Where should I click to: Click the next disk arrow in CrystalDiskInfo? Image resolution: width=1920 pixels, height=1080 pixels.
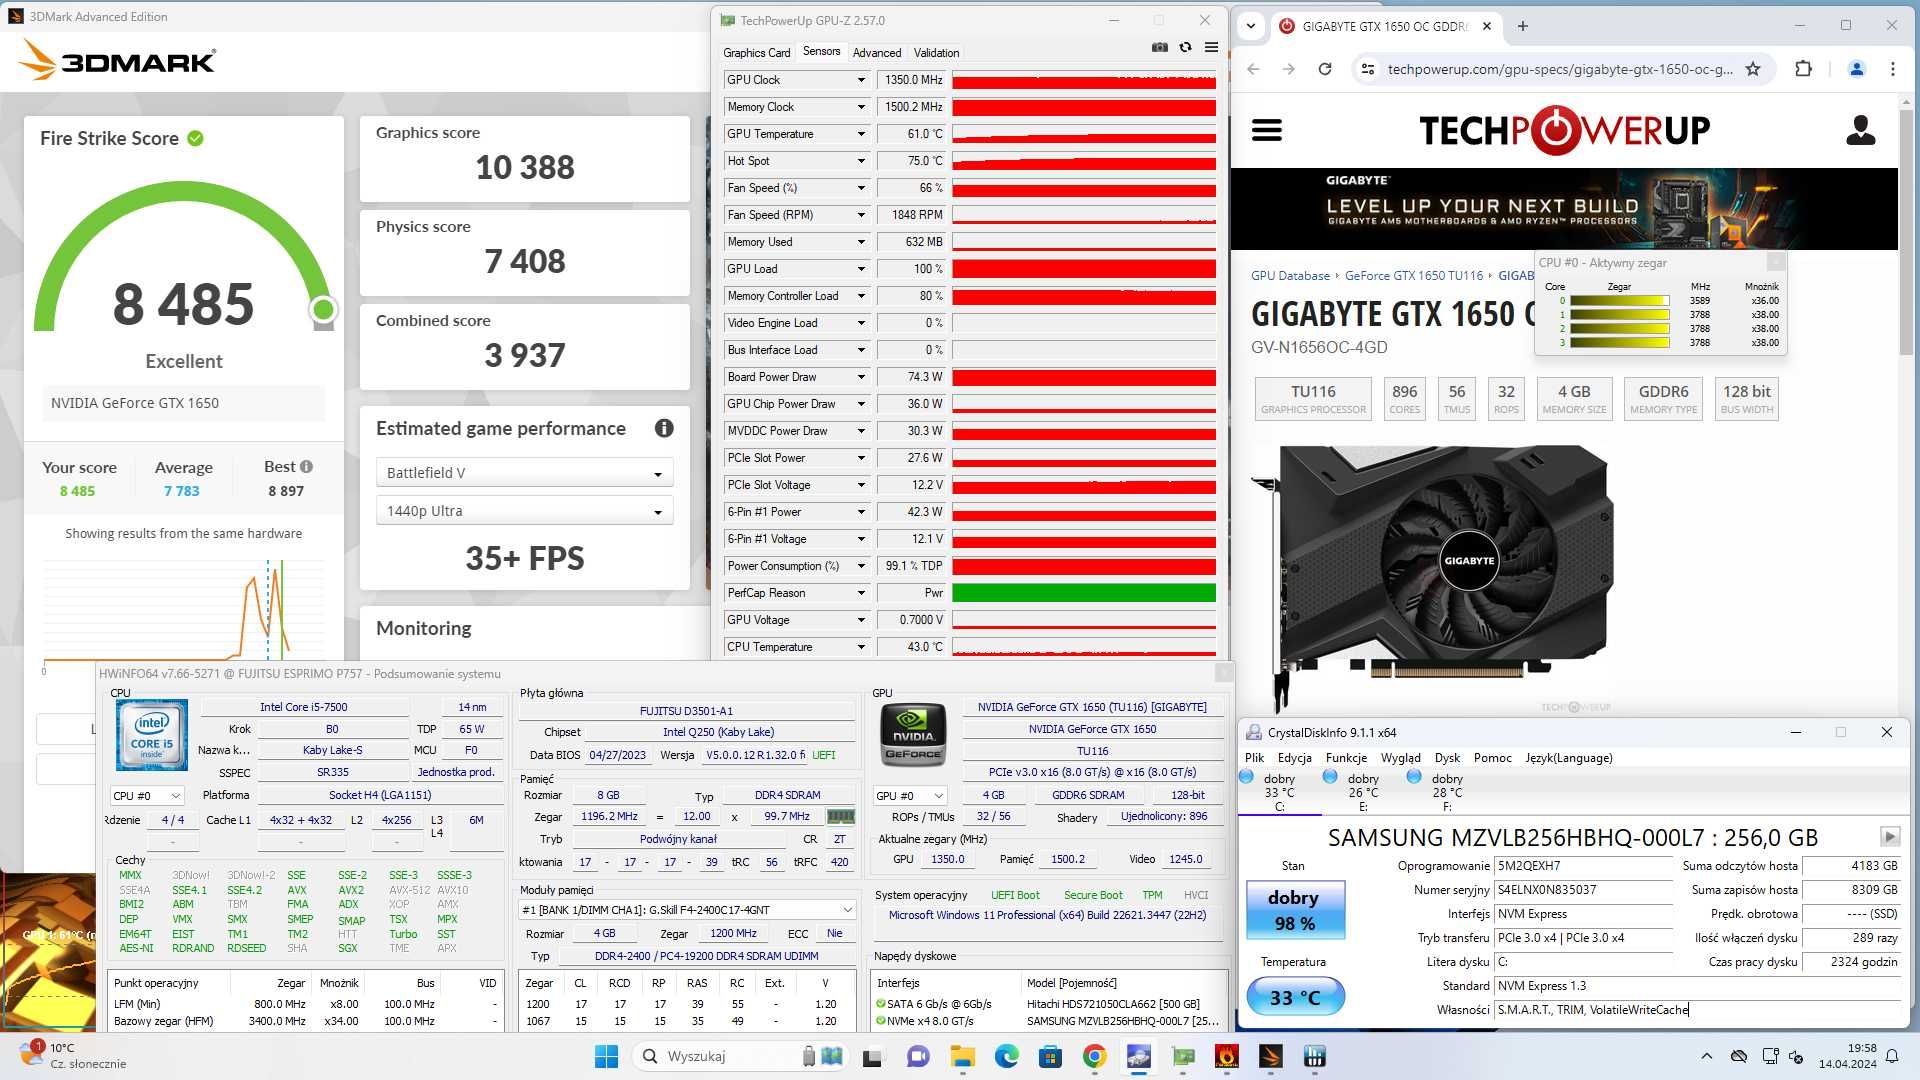(x=1889, y=836)
